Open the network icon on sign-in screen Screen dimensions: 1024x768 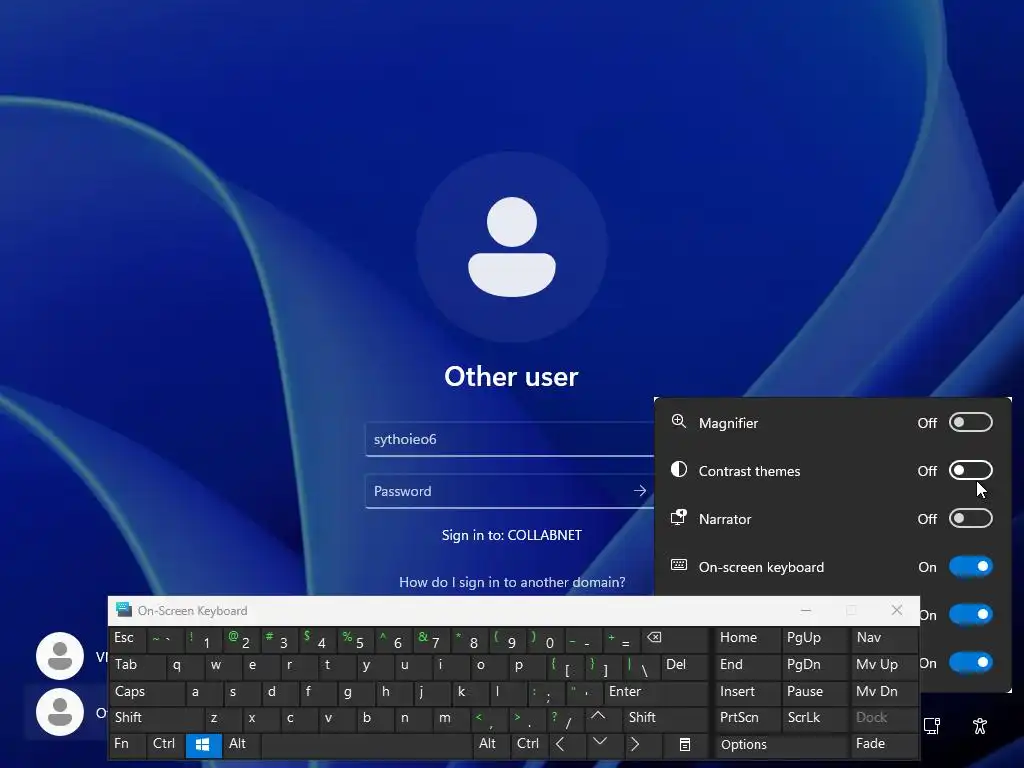pyautogui.click(x=932, y=726)
